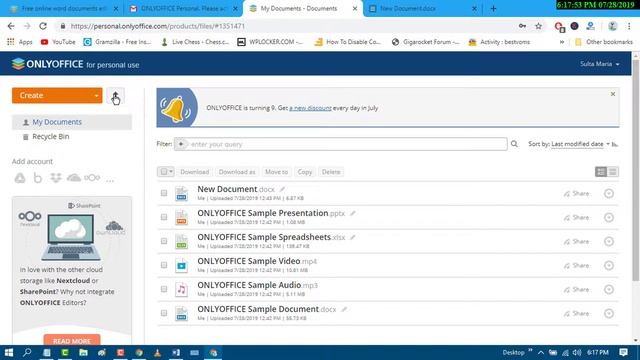Select ONLYOFFICE Sample Presentation checkbox
The height and width of the screenshot is (360, 640).
pos(164,217)
